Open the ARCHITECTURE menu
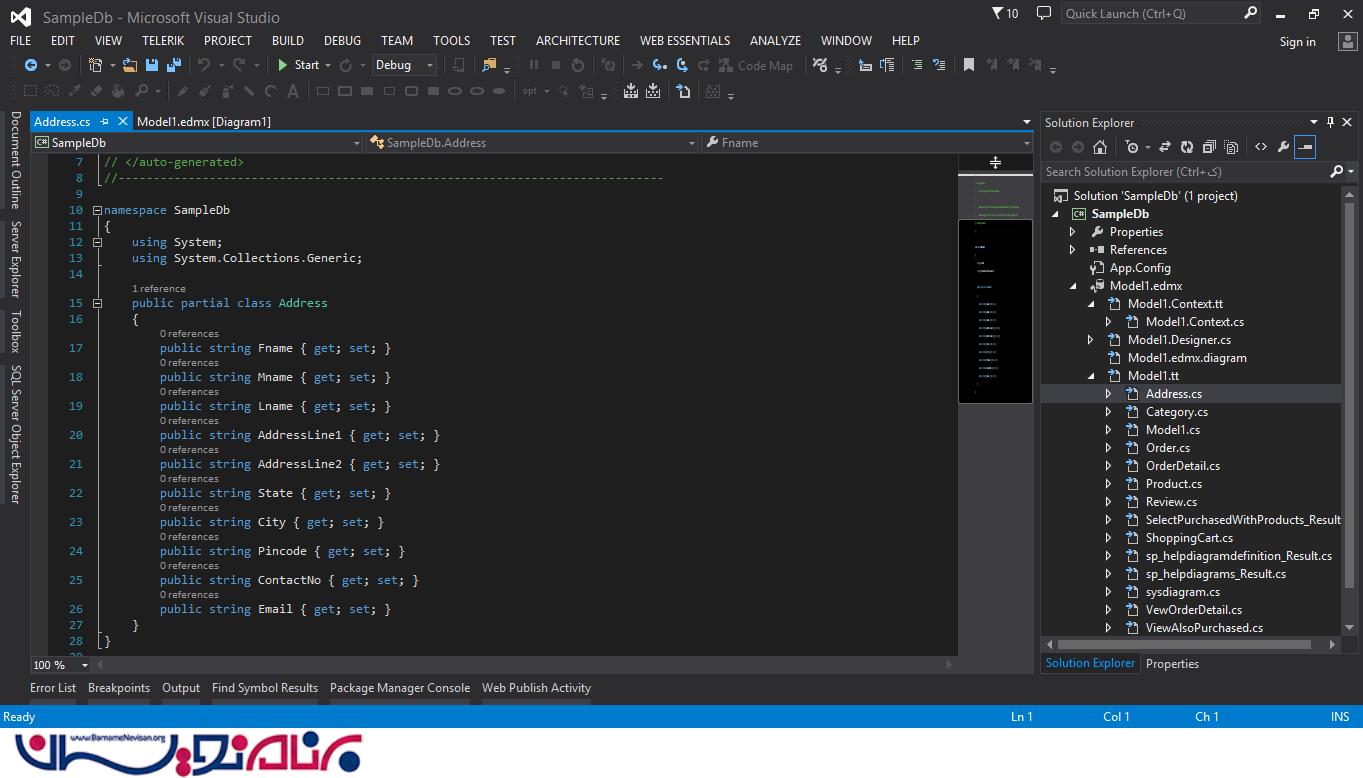 click(x=577, y=41)
